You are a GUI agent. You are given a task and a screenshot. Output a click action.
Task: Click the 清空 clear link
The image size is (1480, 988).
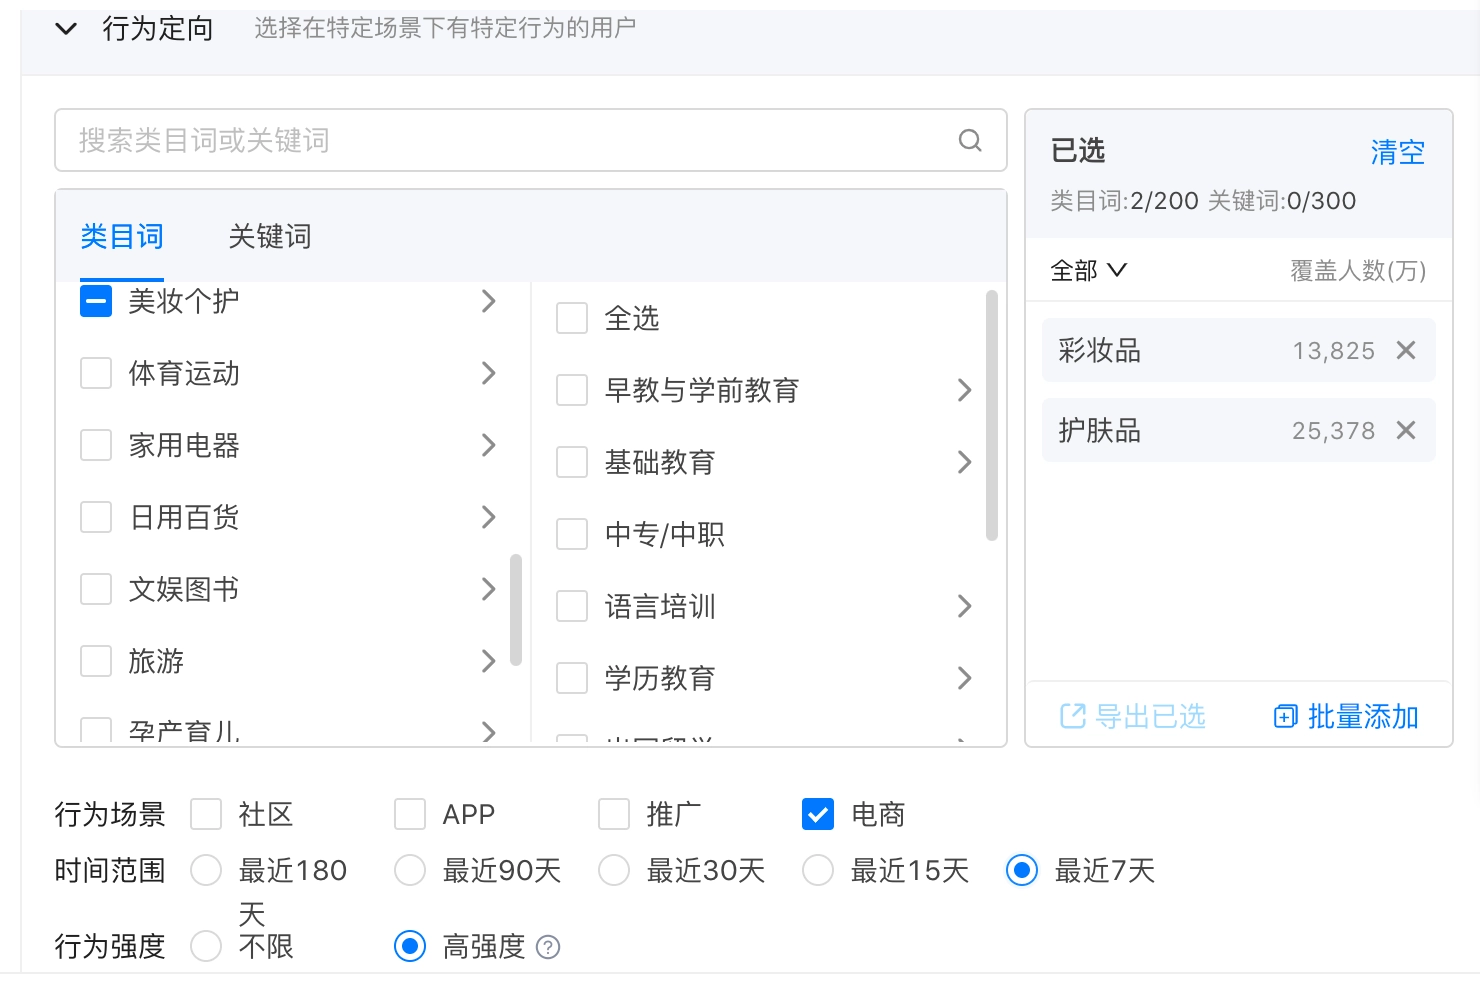pyautogui.click(x=1397, y=151)
